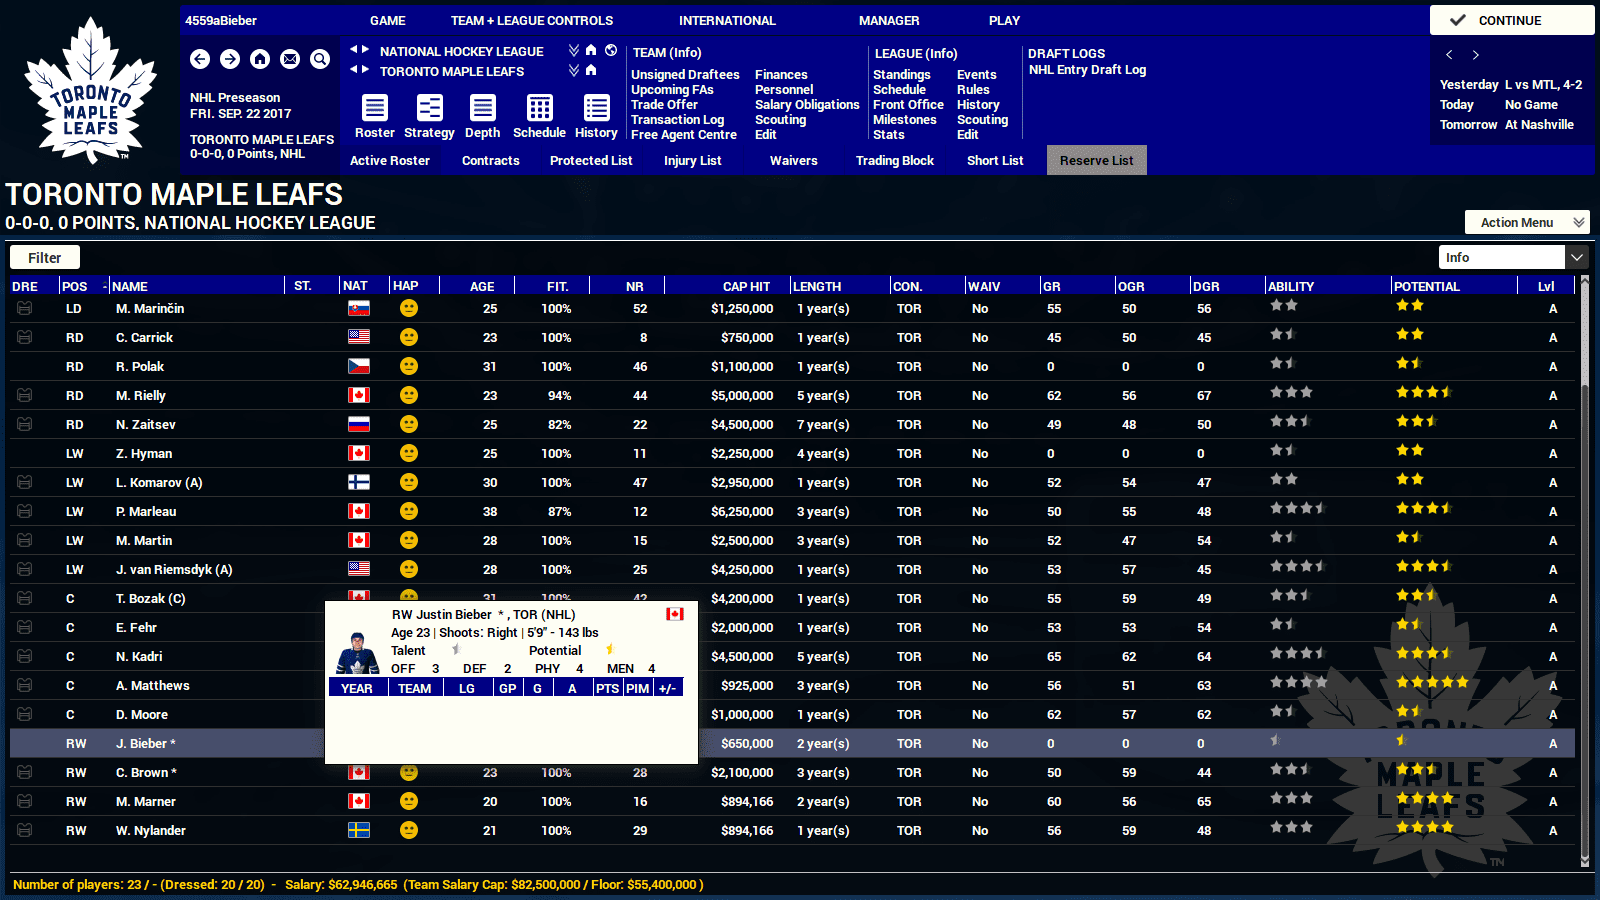1600x900 pixels.
Task: Open the Info view dropdown
Action: tap(1513, 258)
